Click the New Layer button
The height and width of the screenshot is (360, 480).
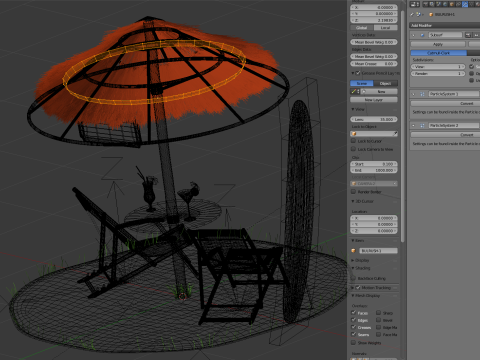pos(374,100)
